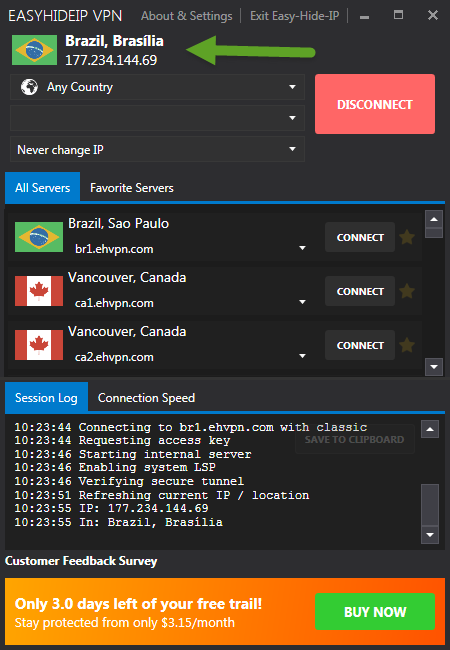
Task: Click server list scrollbar up arrow
Action: [x=434, y=219]
